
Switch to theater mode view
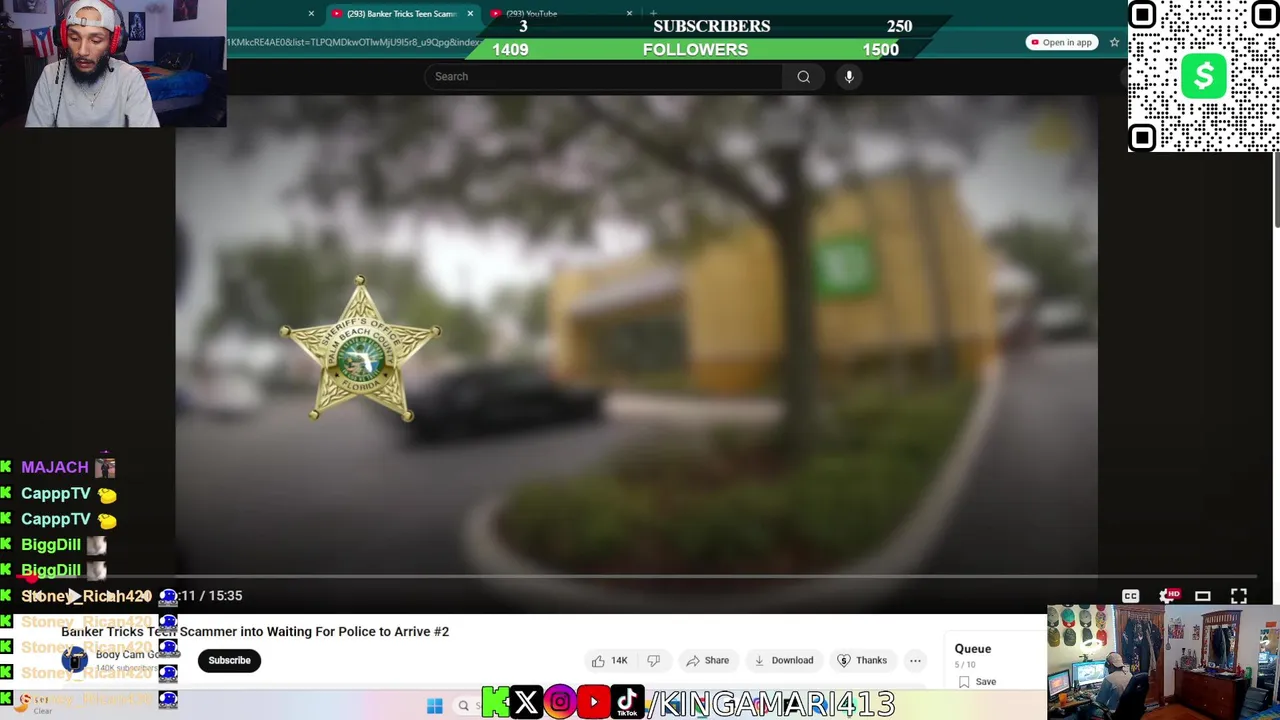click(x=1203, y=596)
